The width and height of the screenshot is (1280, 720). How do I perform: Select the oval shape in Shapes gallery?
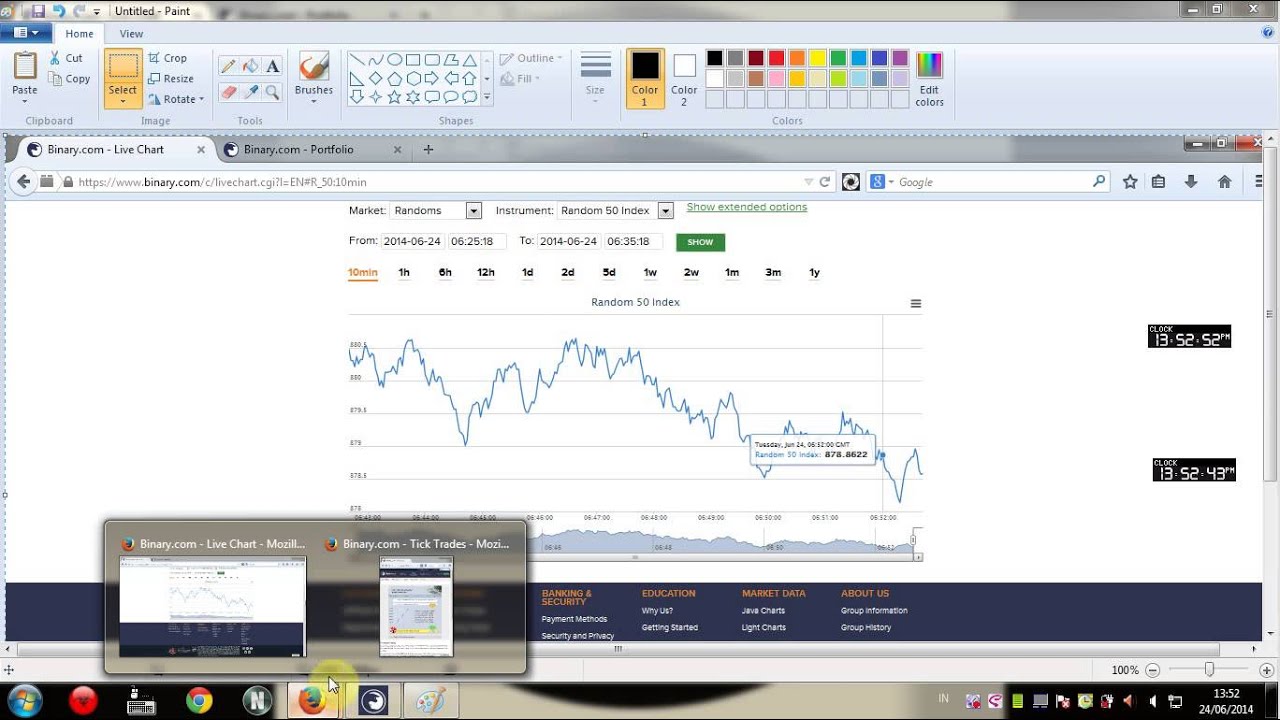click(394, 60)
